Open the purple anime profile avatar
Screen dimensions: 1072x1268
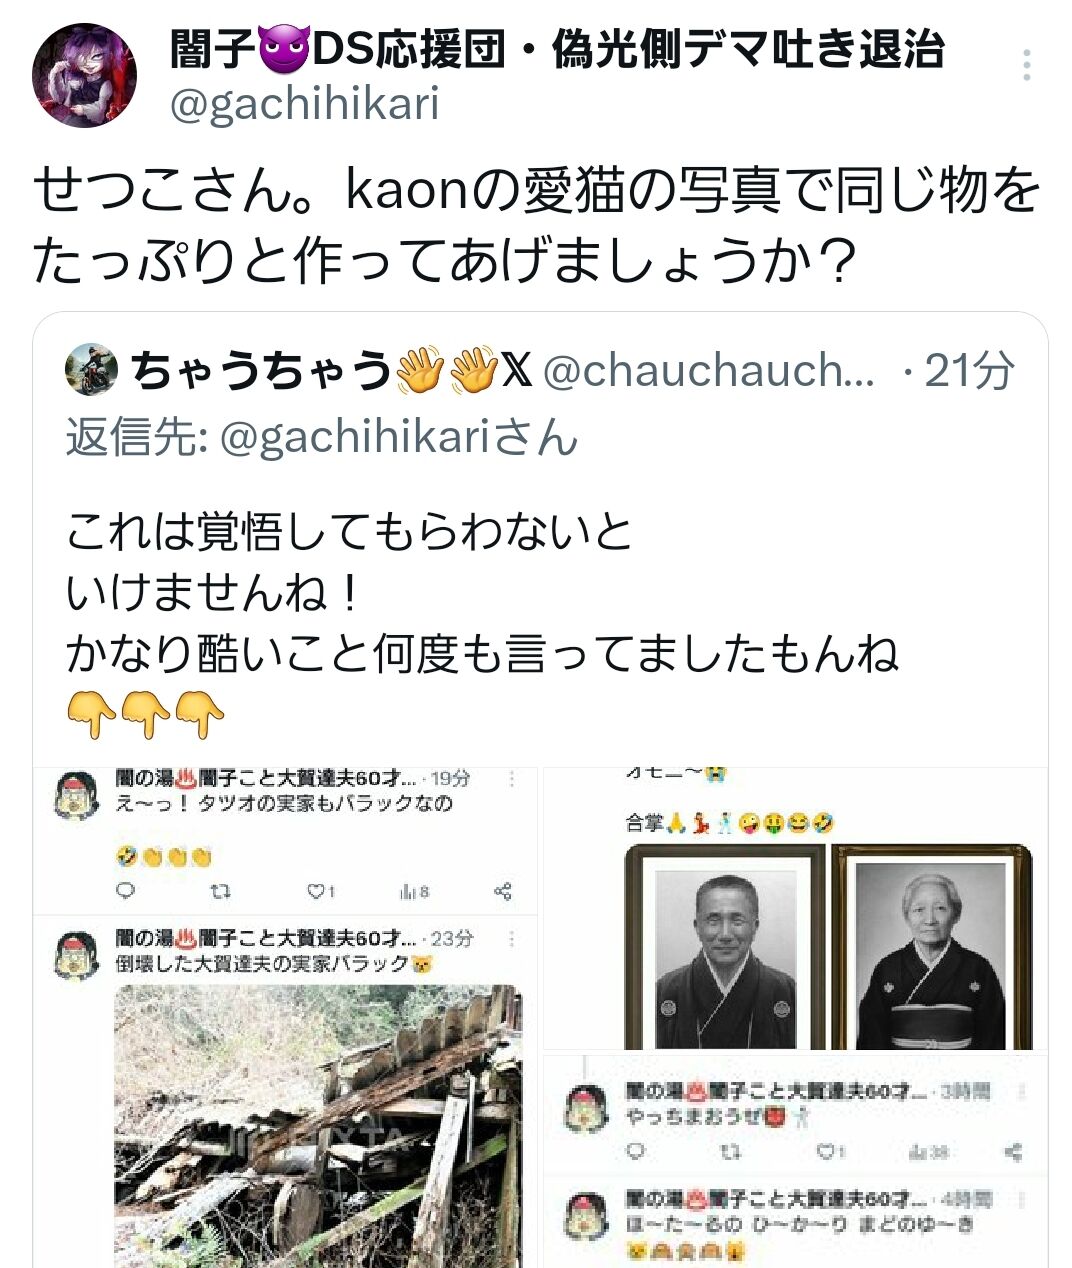point(84,75)
